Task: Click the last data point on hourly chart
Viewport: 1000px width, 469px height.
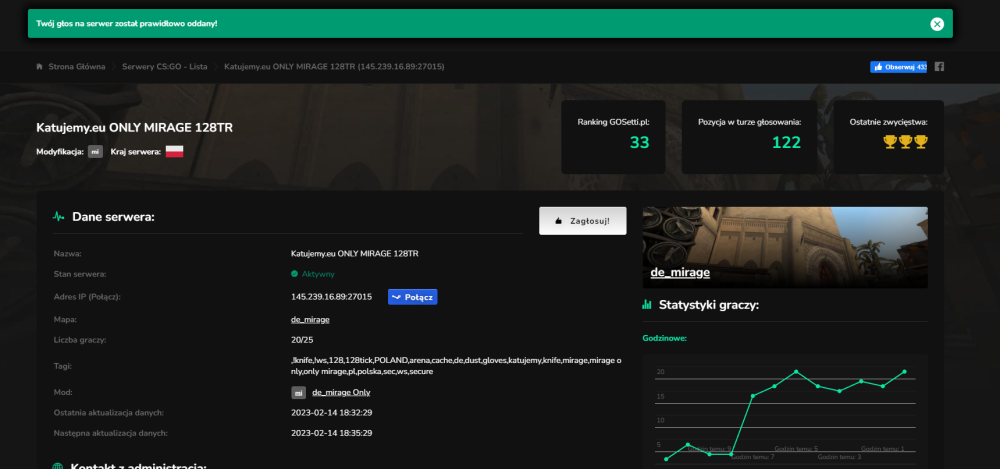Action: tap(904, 371)
